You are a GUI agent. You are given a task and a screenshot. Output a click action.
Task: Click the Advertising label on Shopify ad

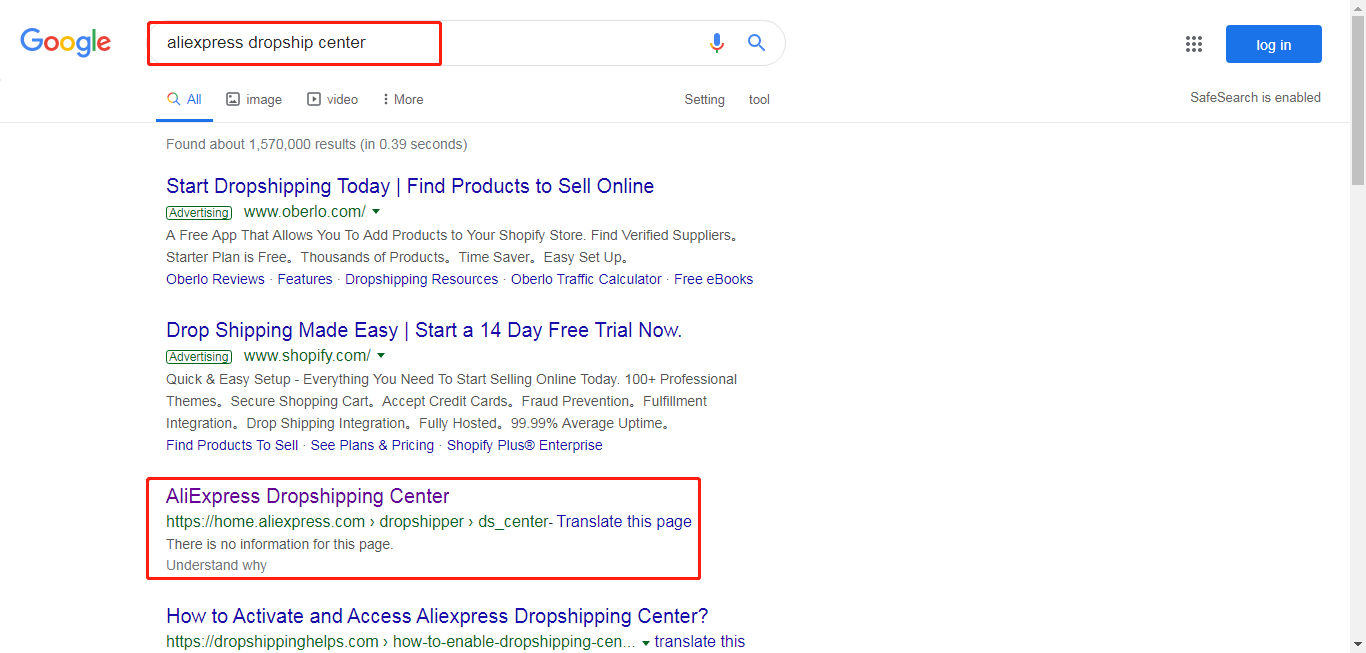point(199,357)
